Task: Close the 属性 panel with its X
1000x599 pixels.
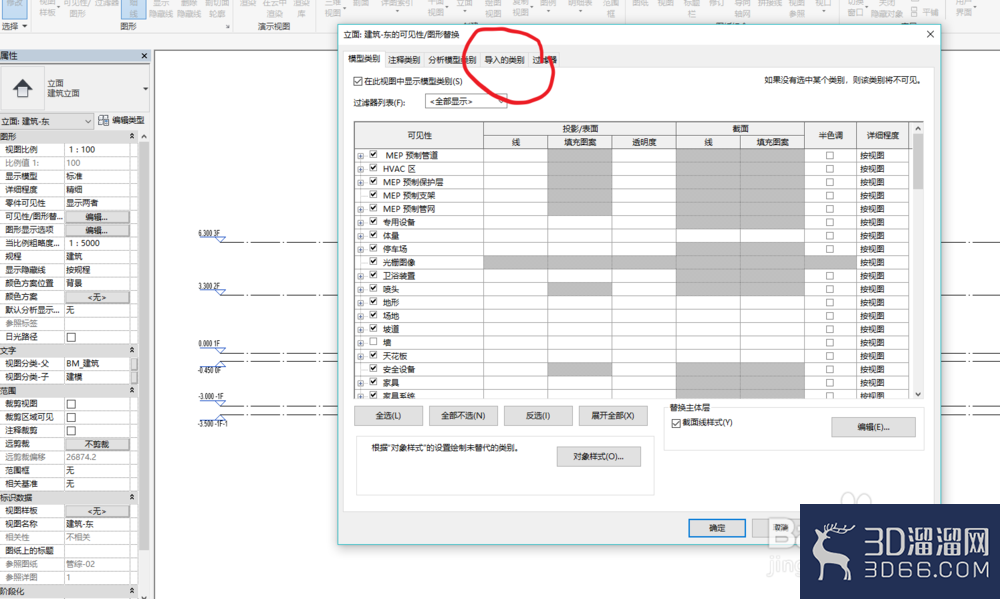Action: pos(144,55)
